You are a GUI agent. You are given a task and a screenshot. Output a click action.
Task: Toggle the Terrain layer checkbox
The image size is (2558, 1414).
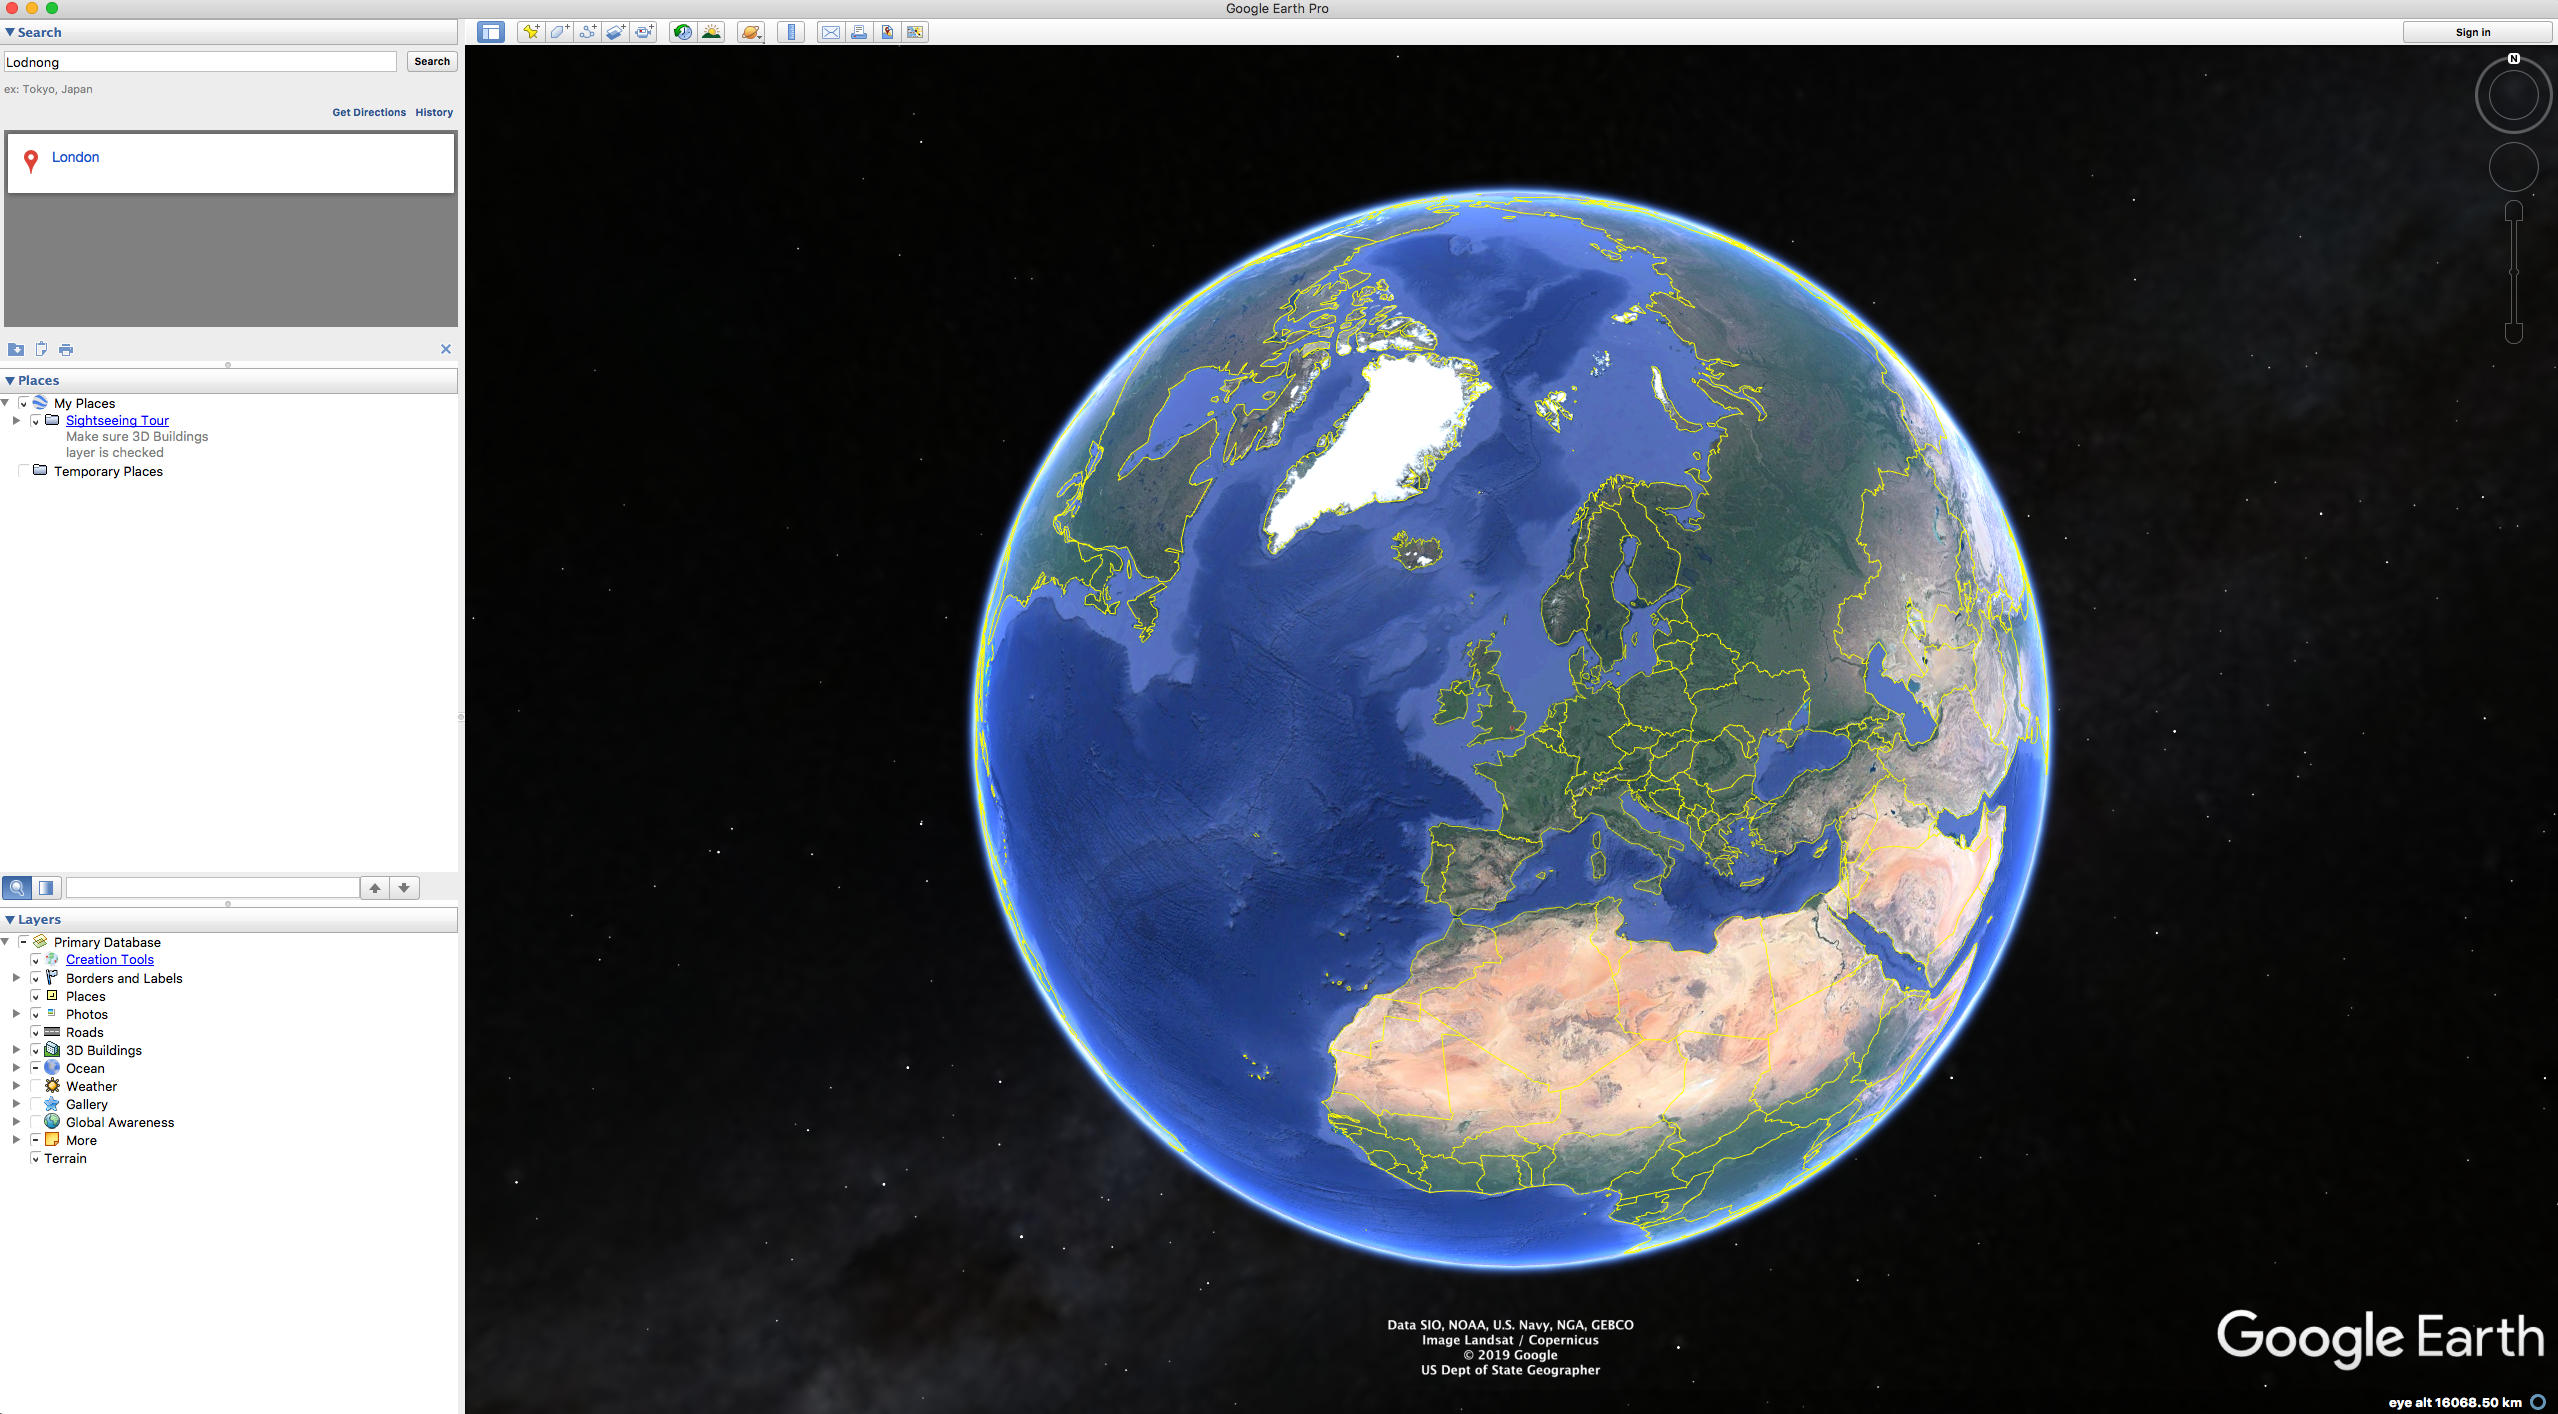pos(36,1159)
